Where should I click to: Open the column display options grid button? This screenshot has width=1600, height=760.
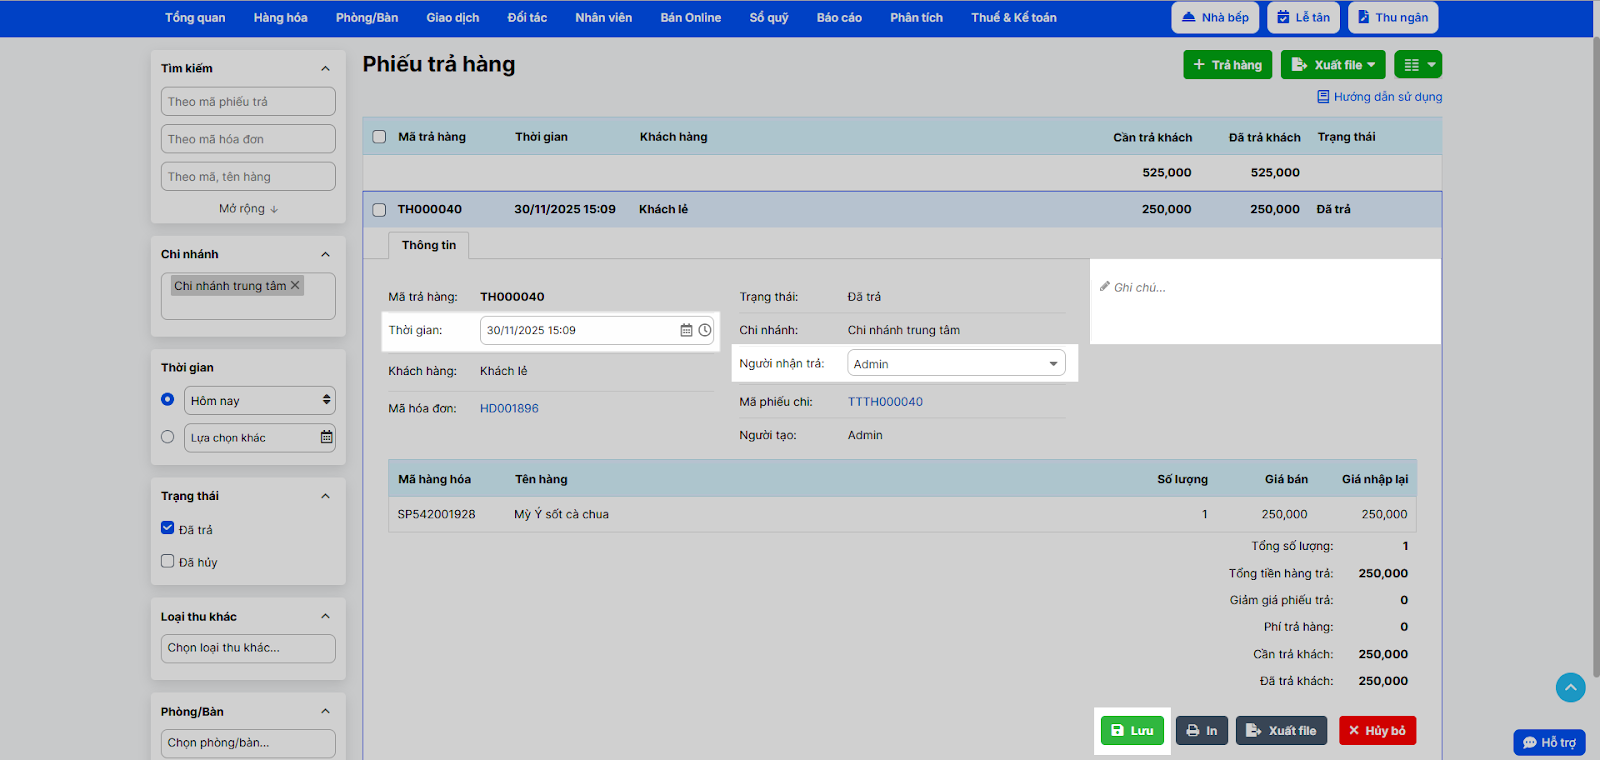[x=1418, y=65]
